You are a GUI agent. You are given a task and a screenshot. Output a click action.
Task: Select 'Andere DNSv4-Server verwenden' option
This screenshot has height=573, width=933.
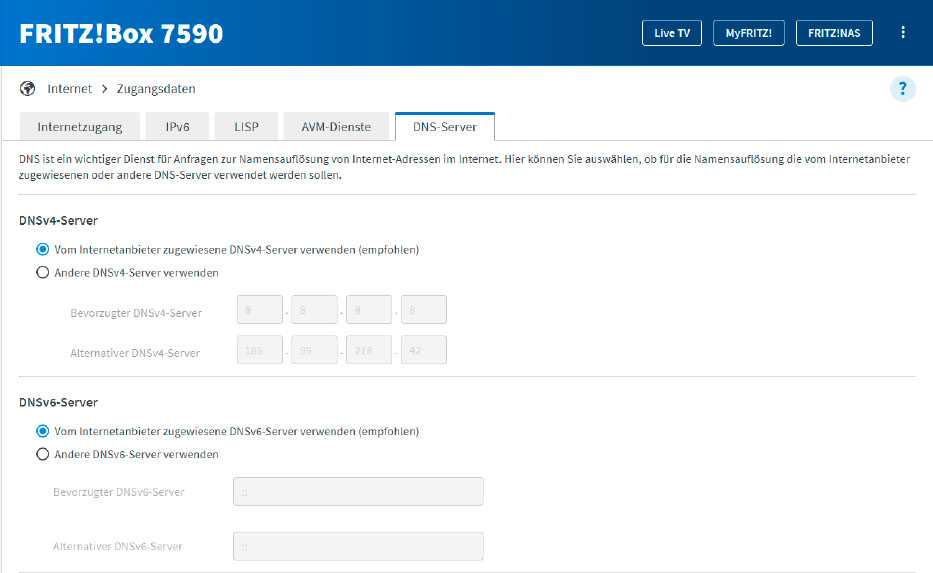tap(43, 273)
